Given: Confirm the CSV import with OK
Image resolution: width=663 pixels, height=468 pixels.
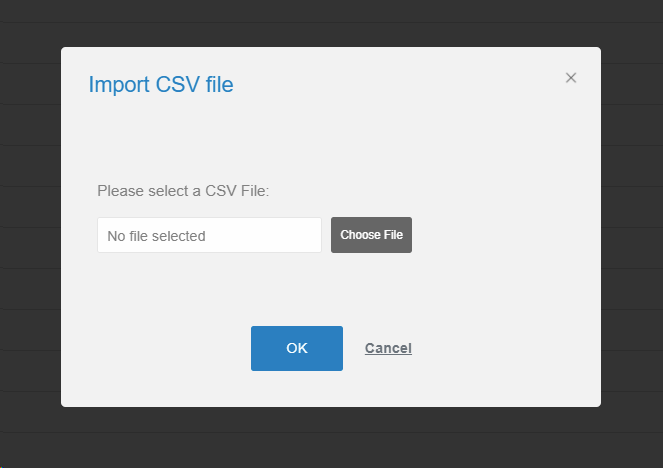Looking at the screenshot, I should click(297, 348).
